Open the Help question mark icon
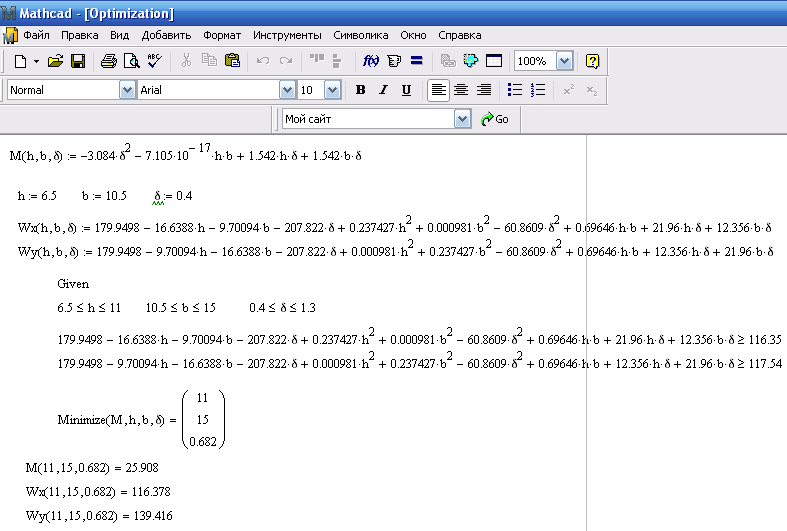Screen dimensions: 787x531 [592, 61]
